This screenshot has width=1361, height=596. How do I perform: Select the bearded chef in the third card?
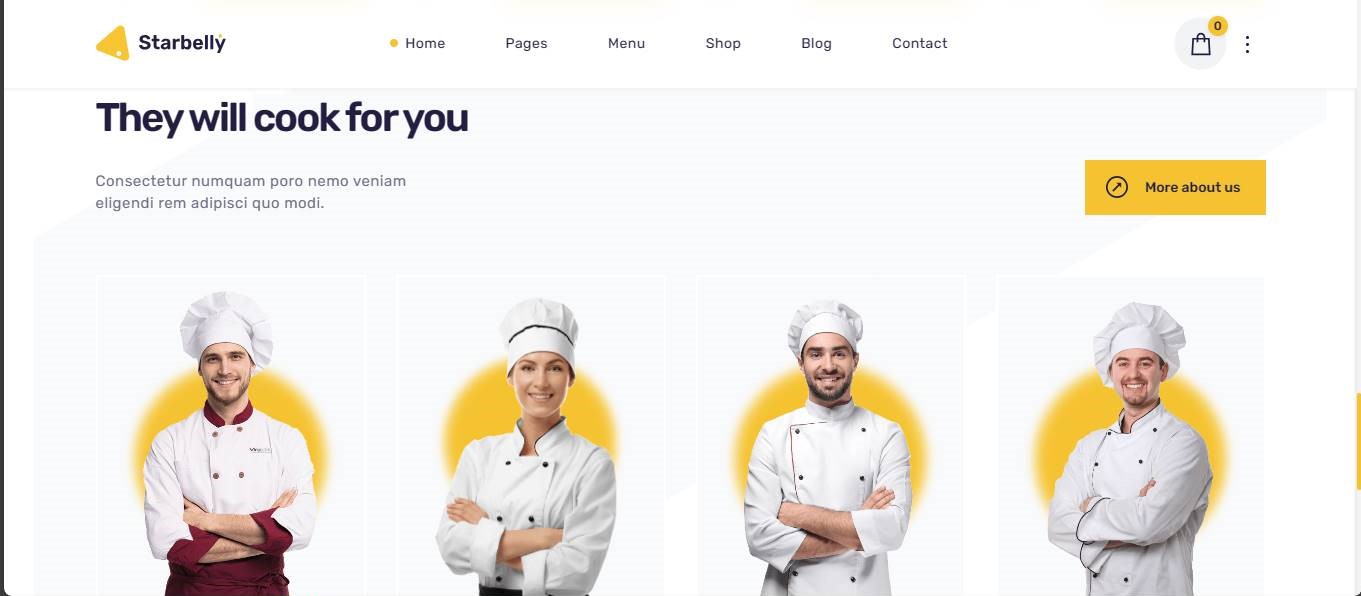830,436
